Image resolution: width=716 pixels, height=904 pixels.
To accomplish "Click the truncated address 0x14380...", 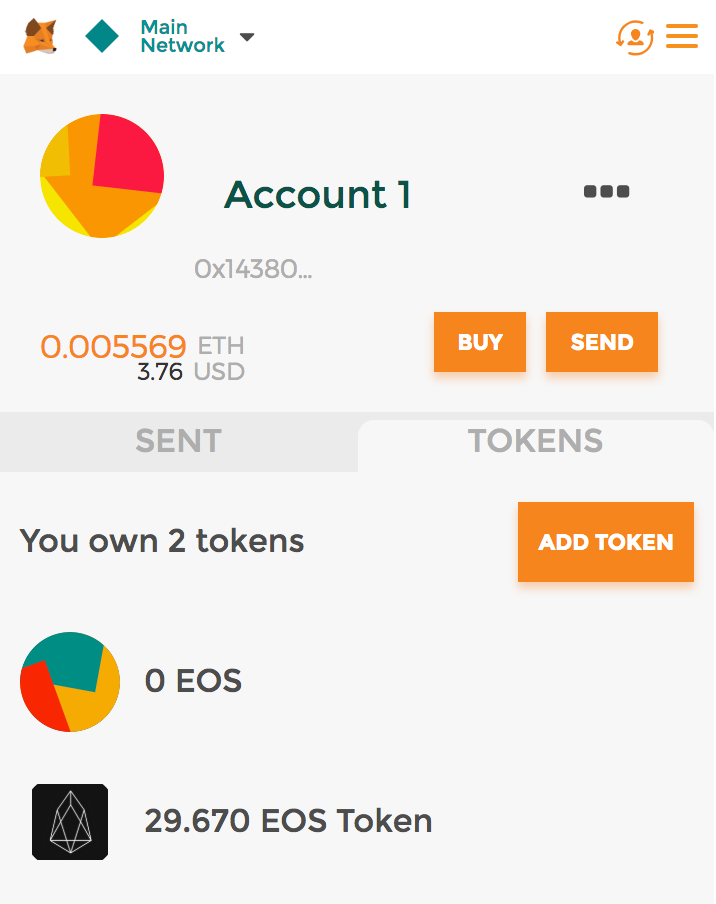I will coord(253,269).
